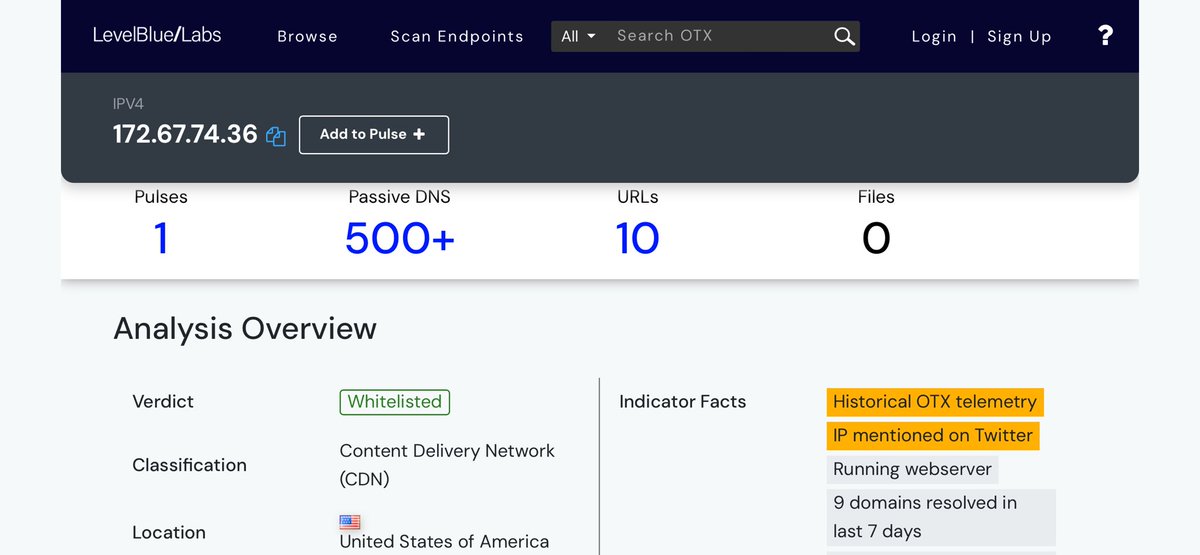
Task: Click the Sign Up link
Action: point(1019,36)
